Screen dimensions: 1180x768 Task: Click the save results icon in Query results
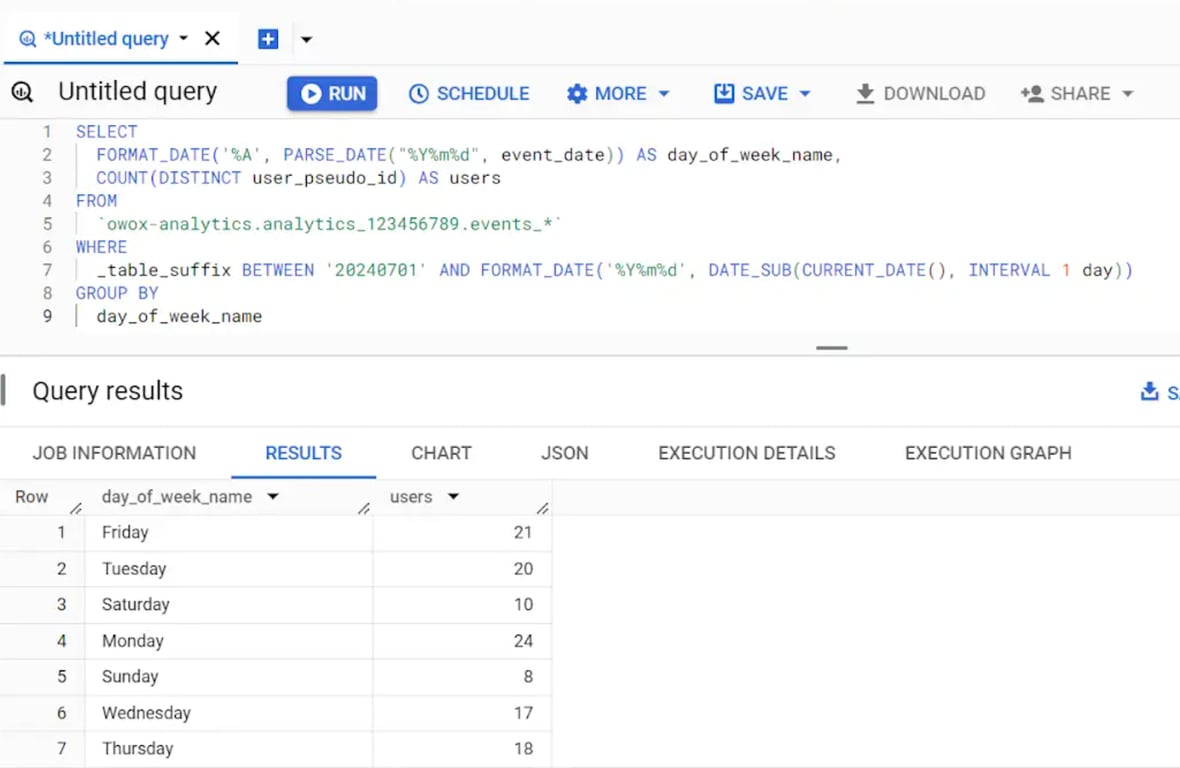(x=1149, y=391)
